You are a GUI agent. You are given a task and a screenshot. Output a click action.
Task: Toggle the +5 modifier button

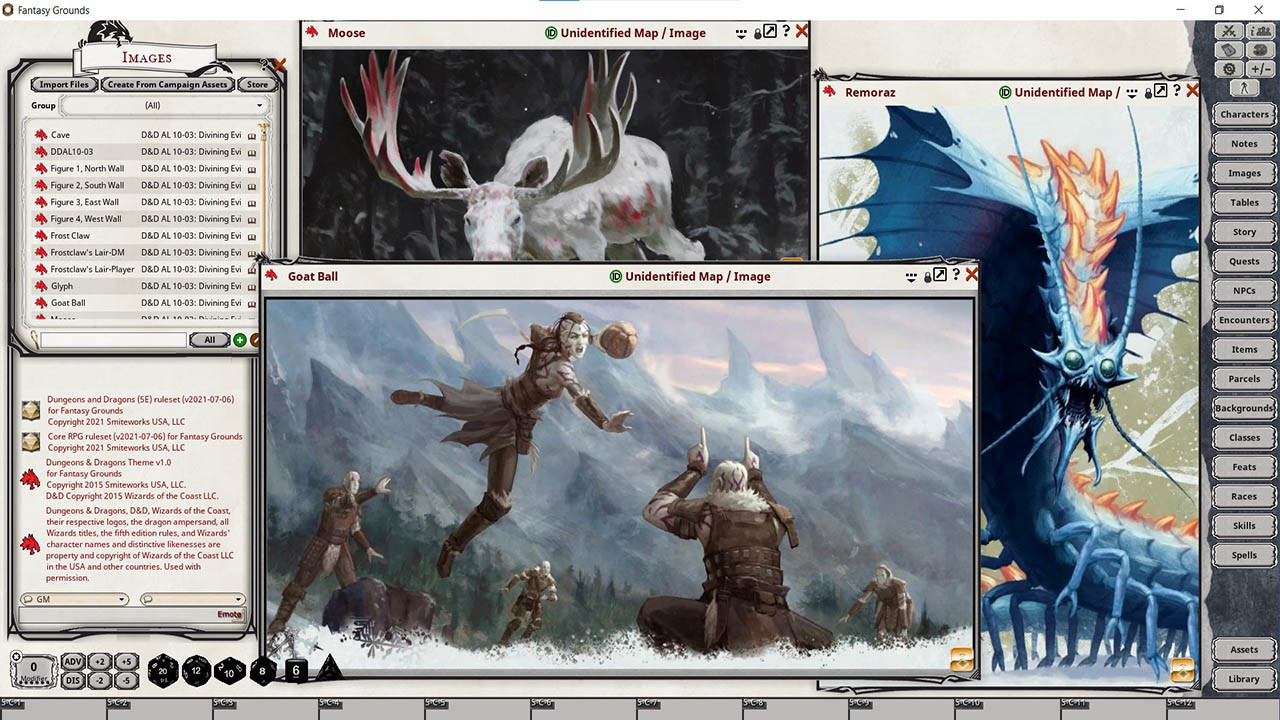125,662
